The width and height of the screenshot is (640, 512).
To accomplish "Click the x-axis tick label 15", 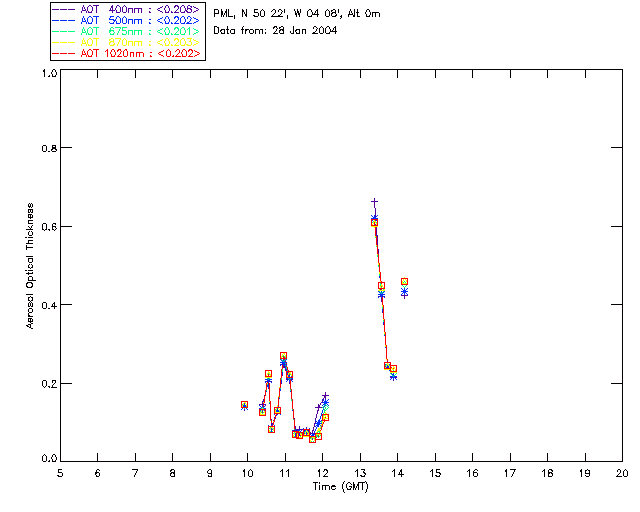I will coord(435,473).
